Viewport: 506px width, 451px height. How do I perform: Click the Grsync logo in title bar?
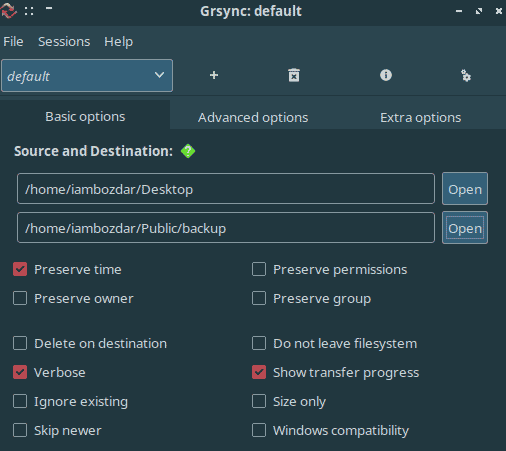click(x=8, y=10)
